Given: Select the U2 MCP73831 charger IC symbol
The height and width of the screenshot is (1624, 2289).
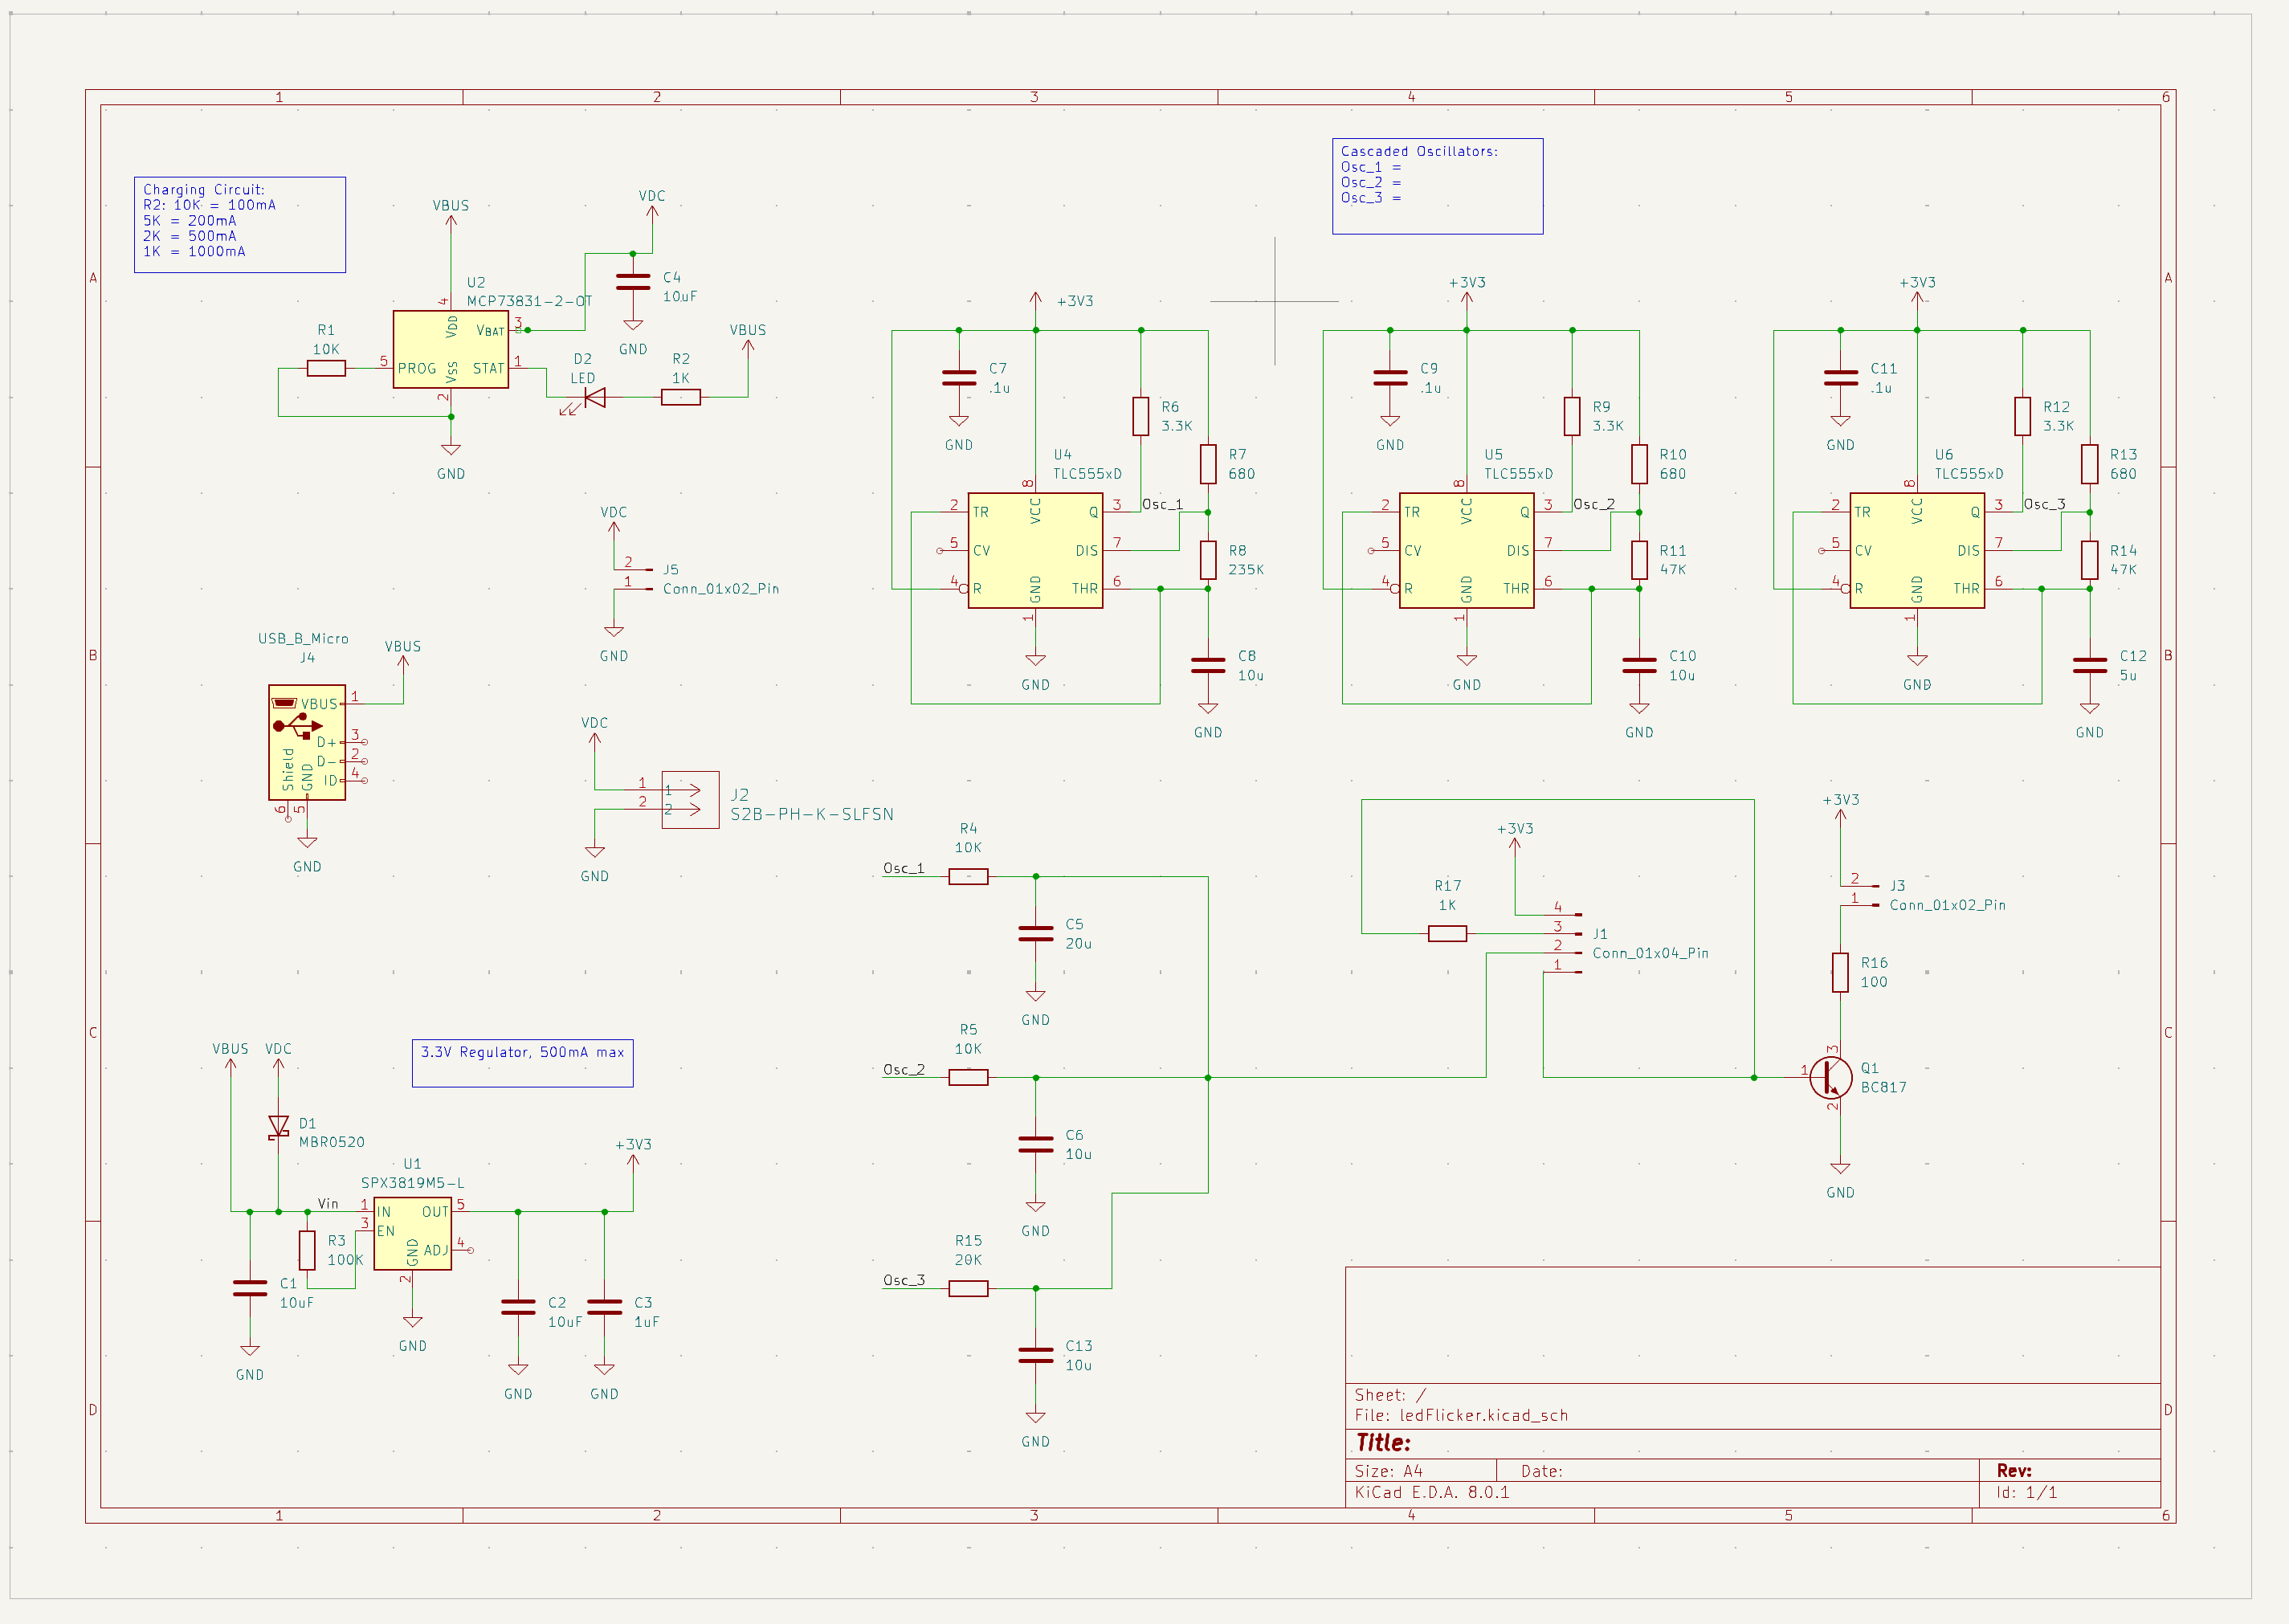Looking at the screenshot, I should pyautogui.click(x=451, y=349).
